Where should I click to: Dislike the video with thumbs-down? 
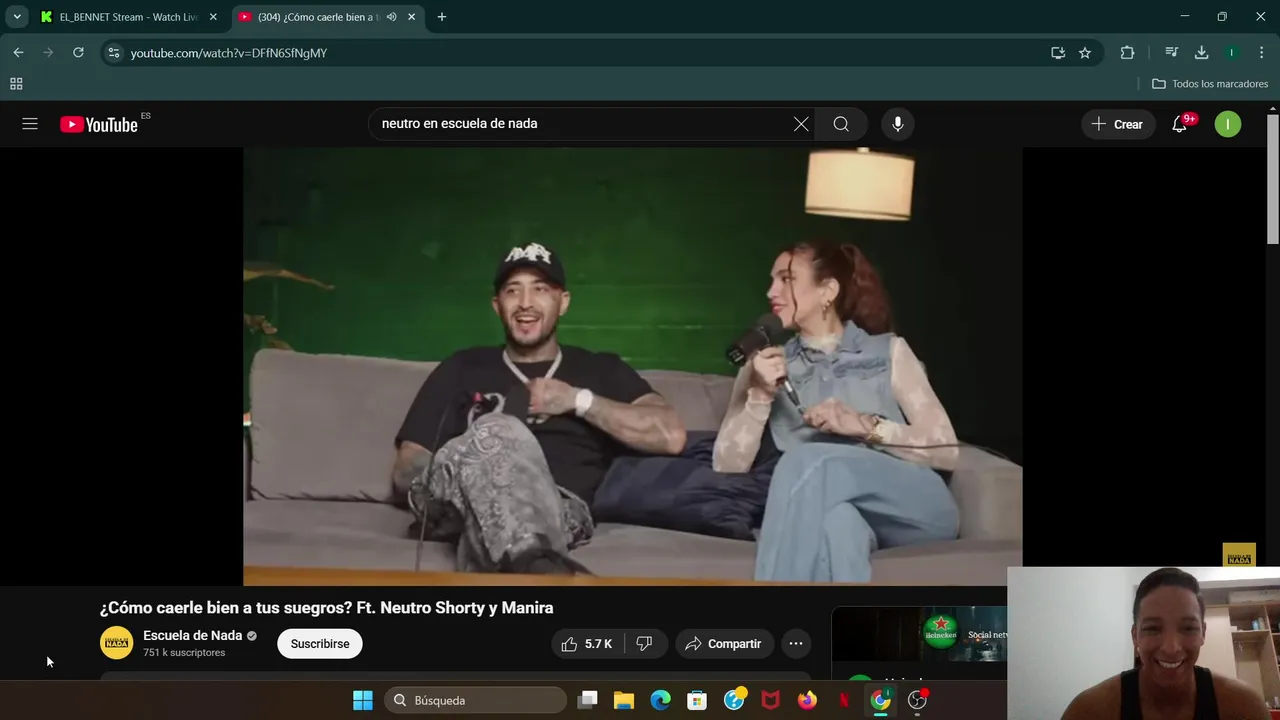(645, 644)
